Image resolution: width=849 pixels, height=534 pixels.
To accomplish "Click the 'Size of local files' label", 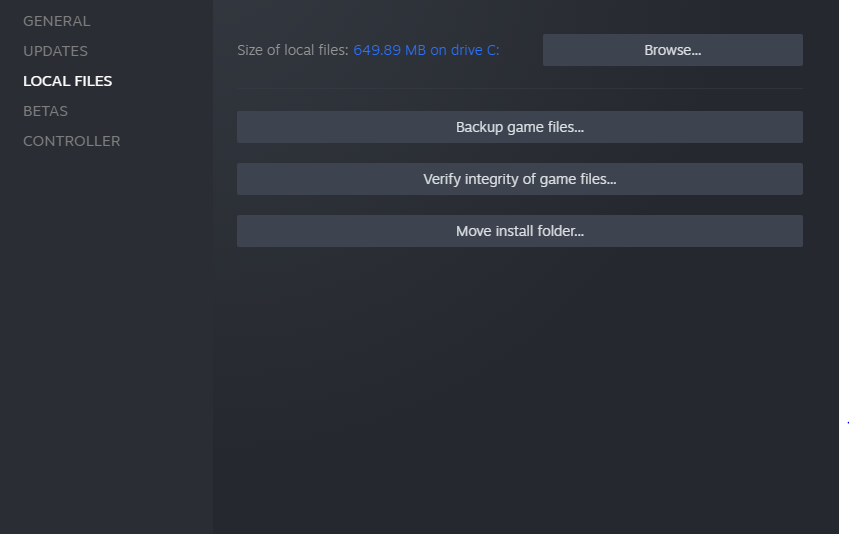I will click(293, 50).
